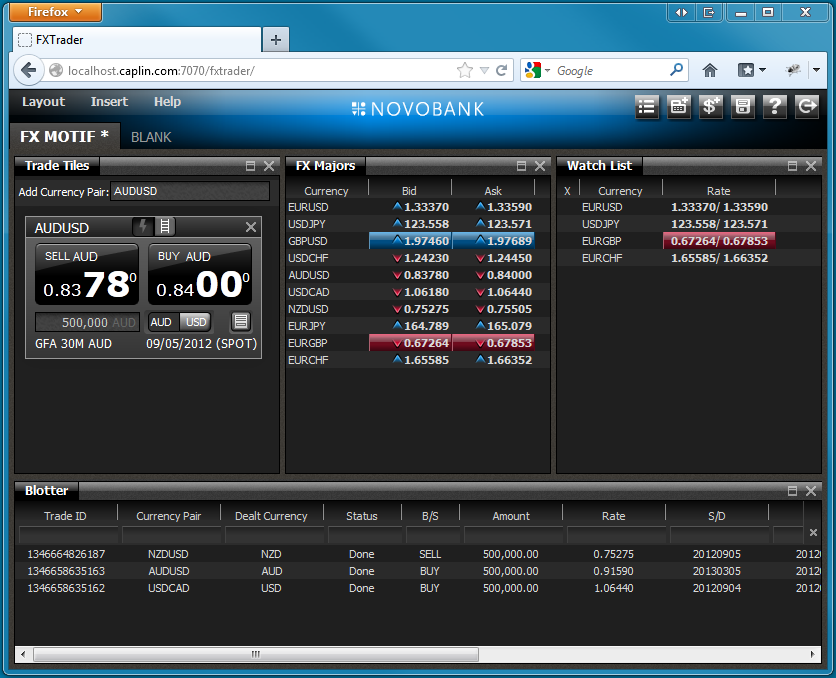Close the AUDUSD trade tile
The width and height of the screenshot is (836, 678).
pos(251,227)
